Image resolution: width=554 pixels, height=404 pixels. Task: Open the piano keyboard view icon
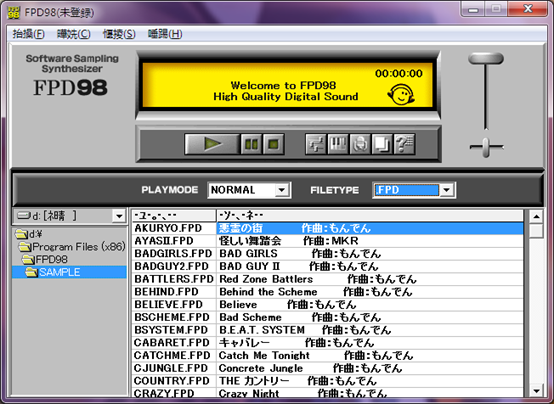[x=338, y=144]
